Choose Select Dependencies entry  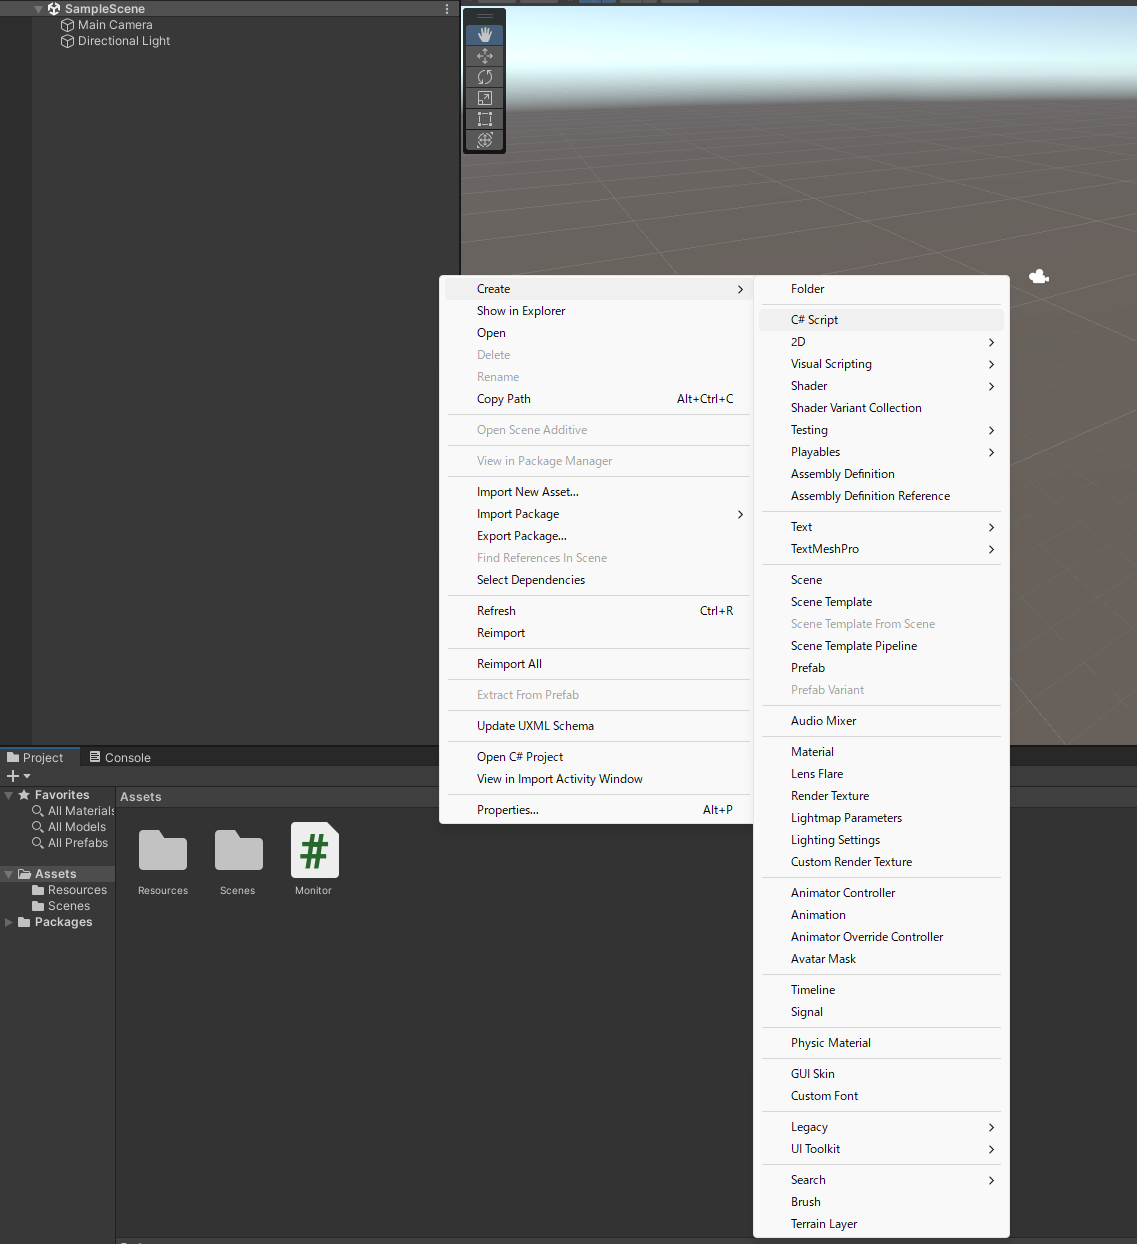coord(597,580)
